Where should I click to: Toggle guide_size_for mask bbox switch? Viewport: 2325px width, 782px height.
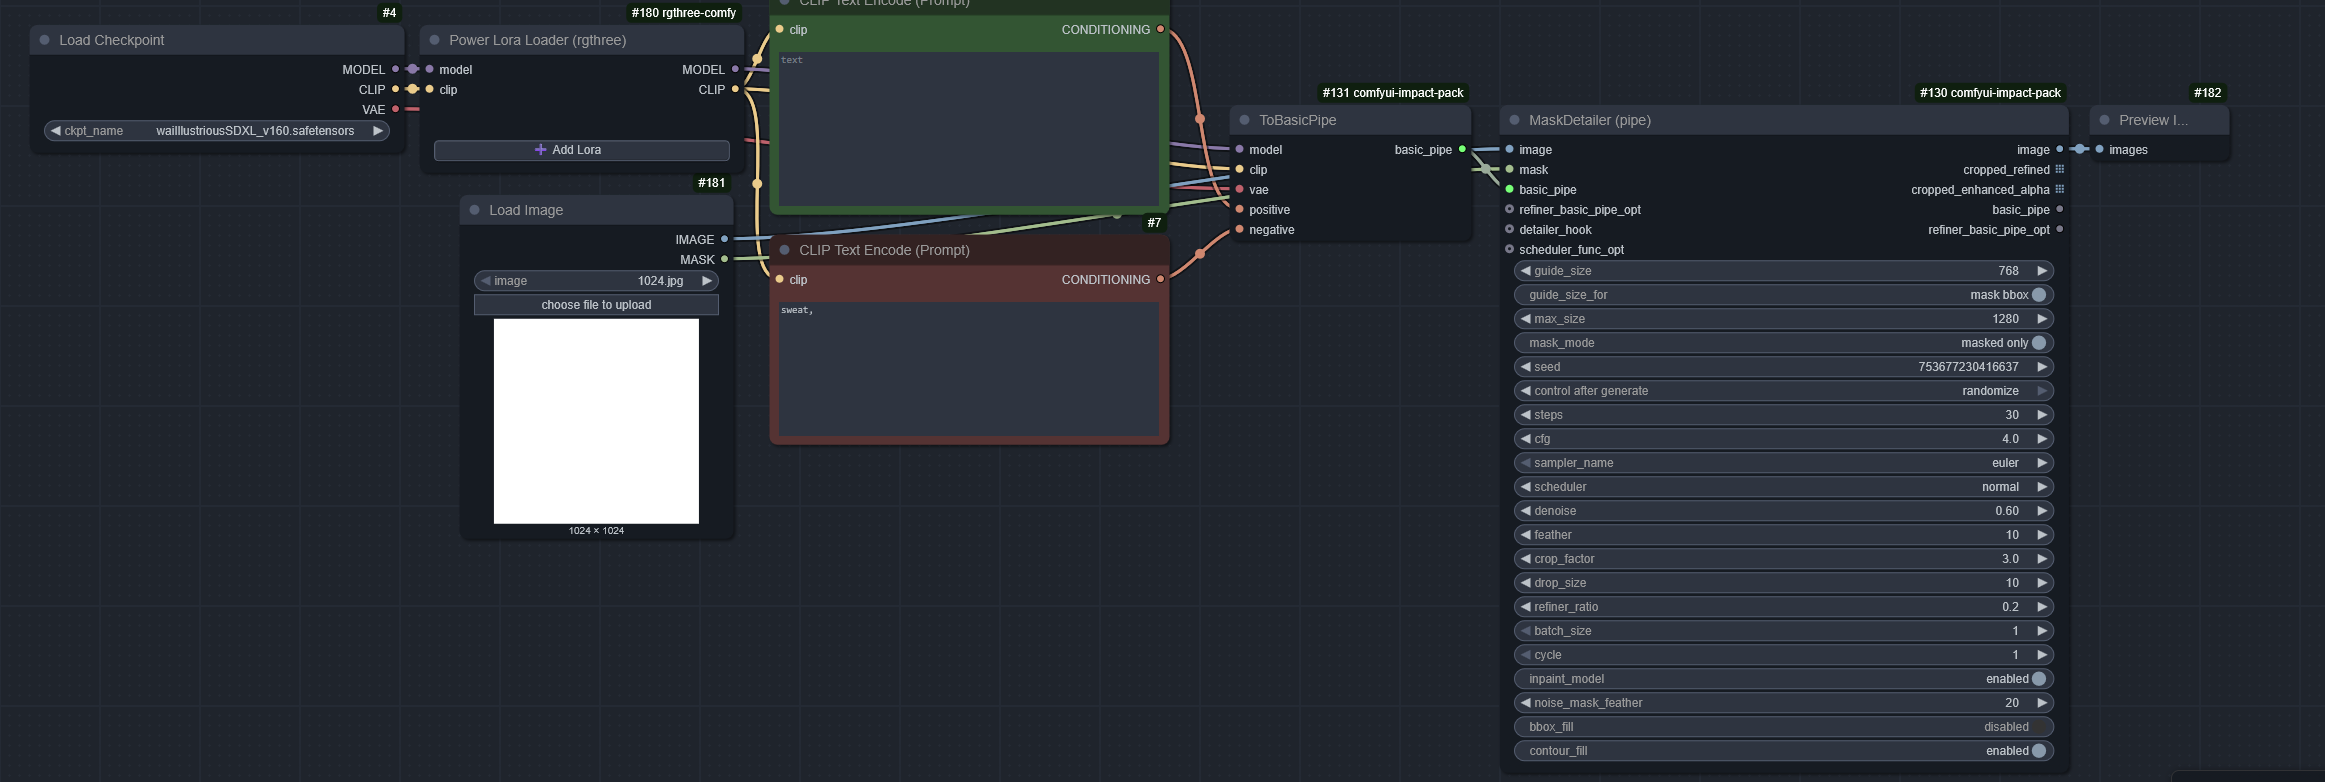[x=2038, y=295]
